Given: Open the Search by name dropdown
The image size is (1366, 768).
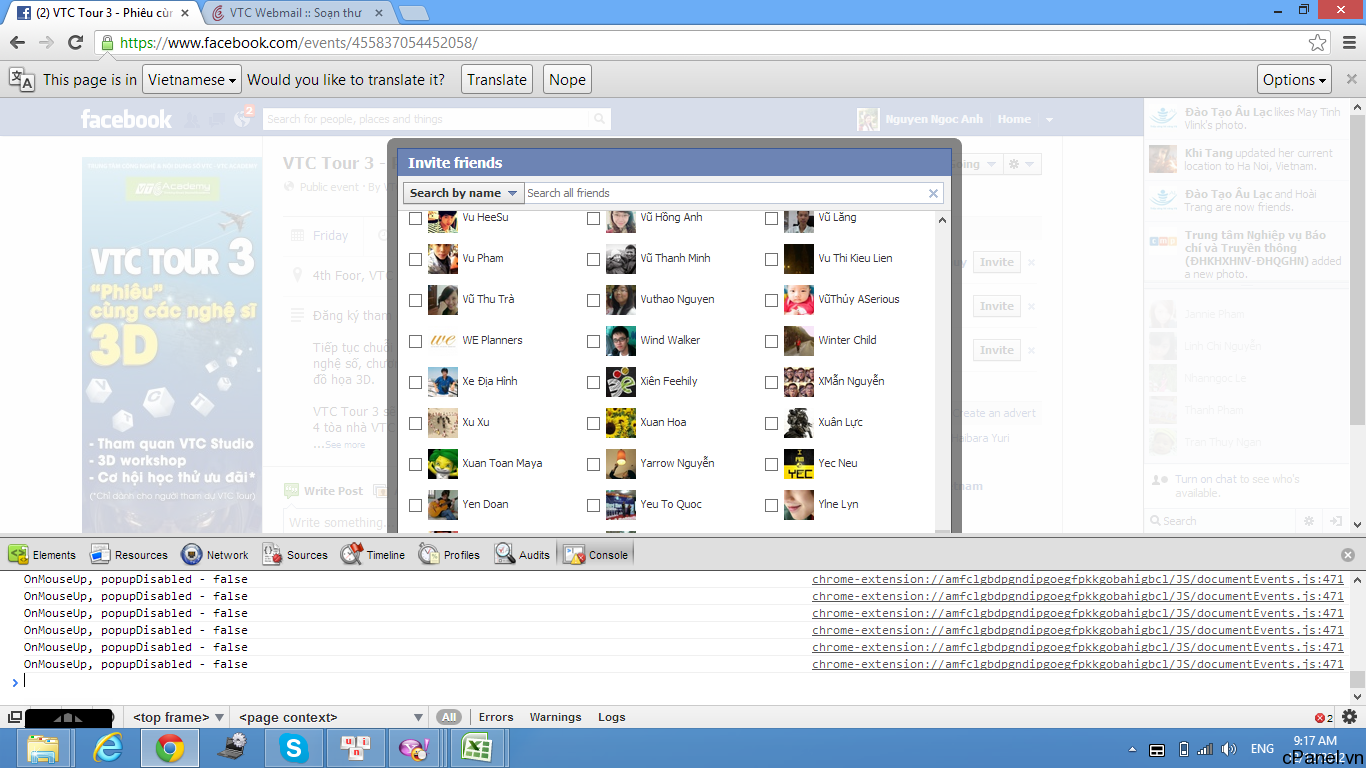Looking at the screenshot, I should coord(463,193).
